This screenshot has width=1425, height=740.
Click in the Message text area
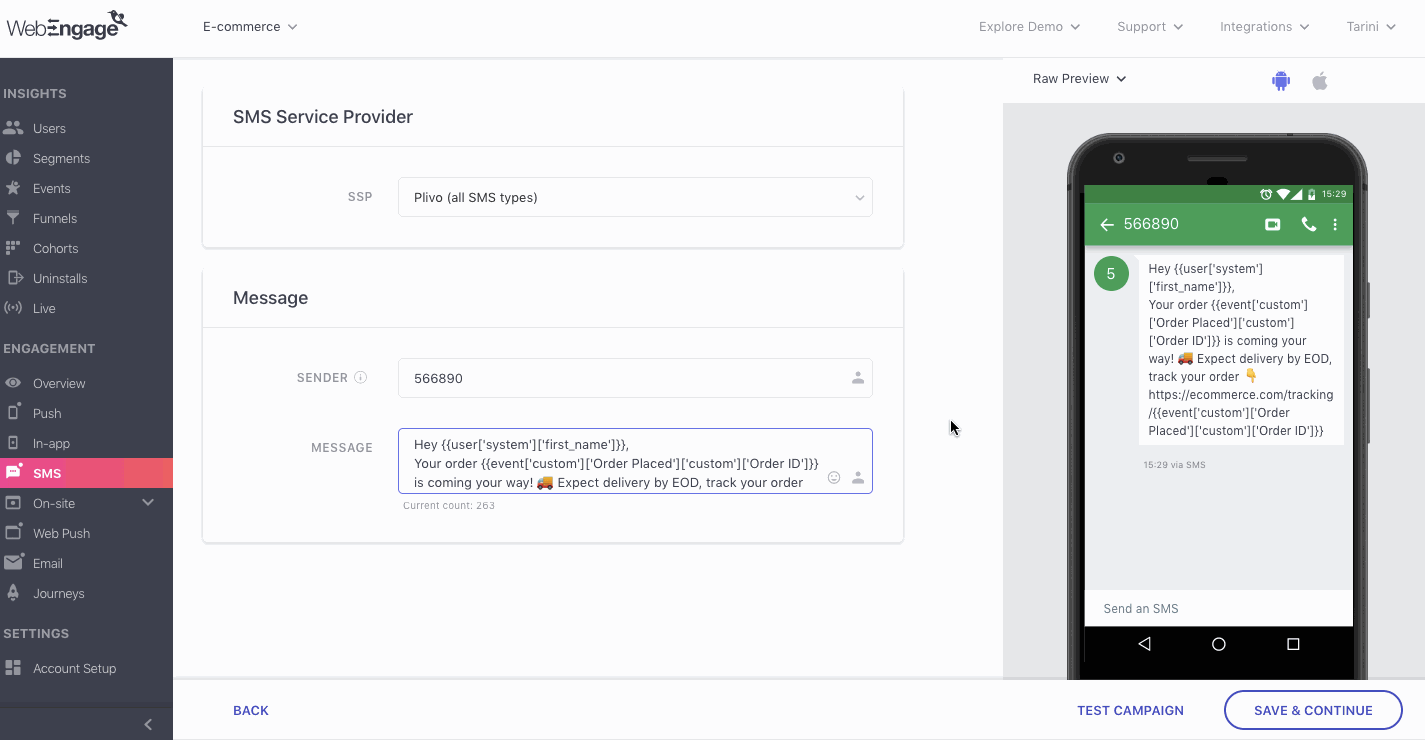pyautogui.click(x=635, y=461)
